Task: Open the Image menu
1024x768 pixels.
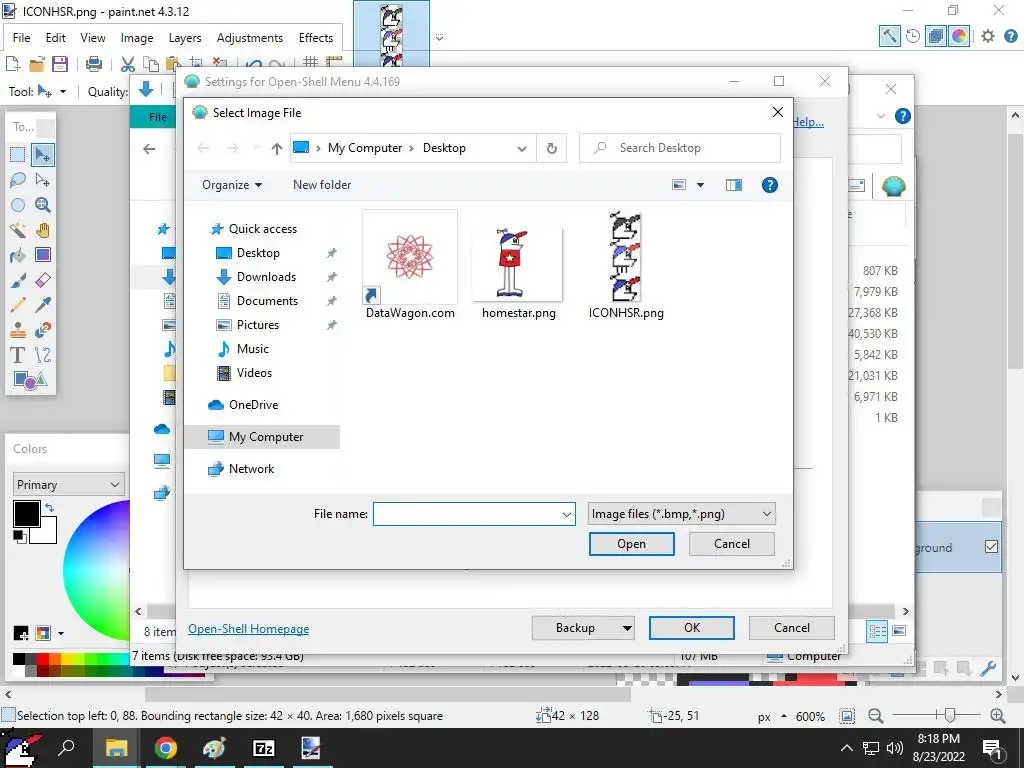Action: [x=136, y=38]
